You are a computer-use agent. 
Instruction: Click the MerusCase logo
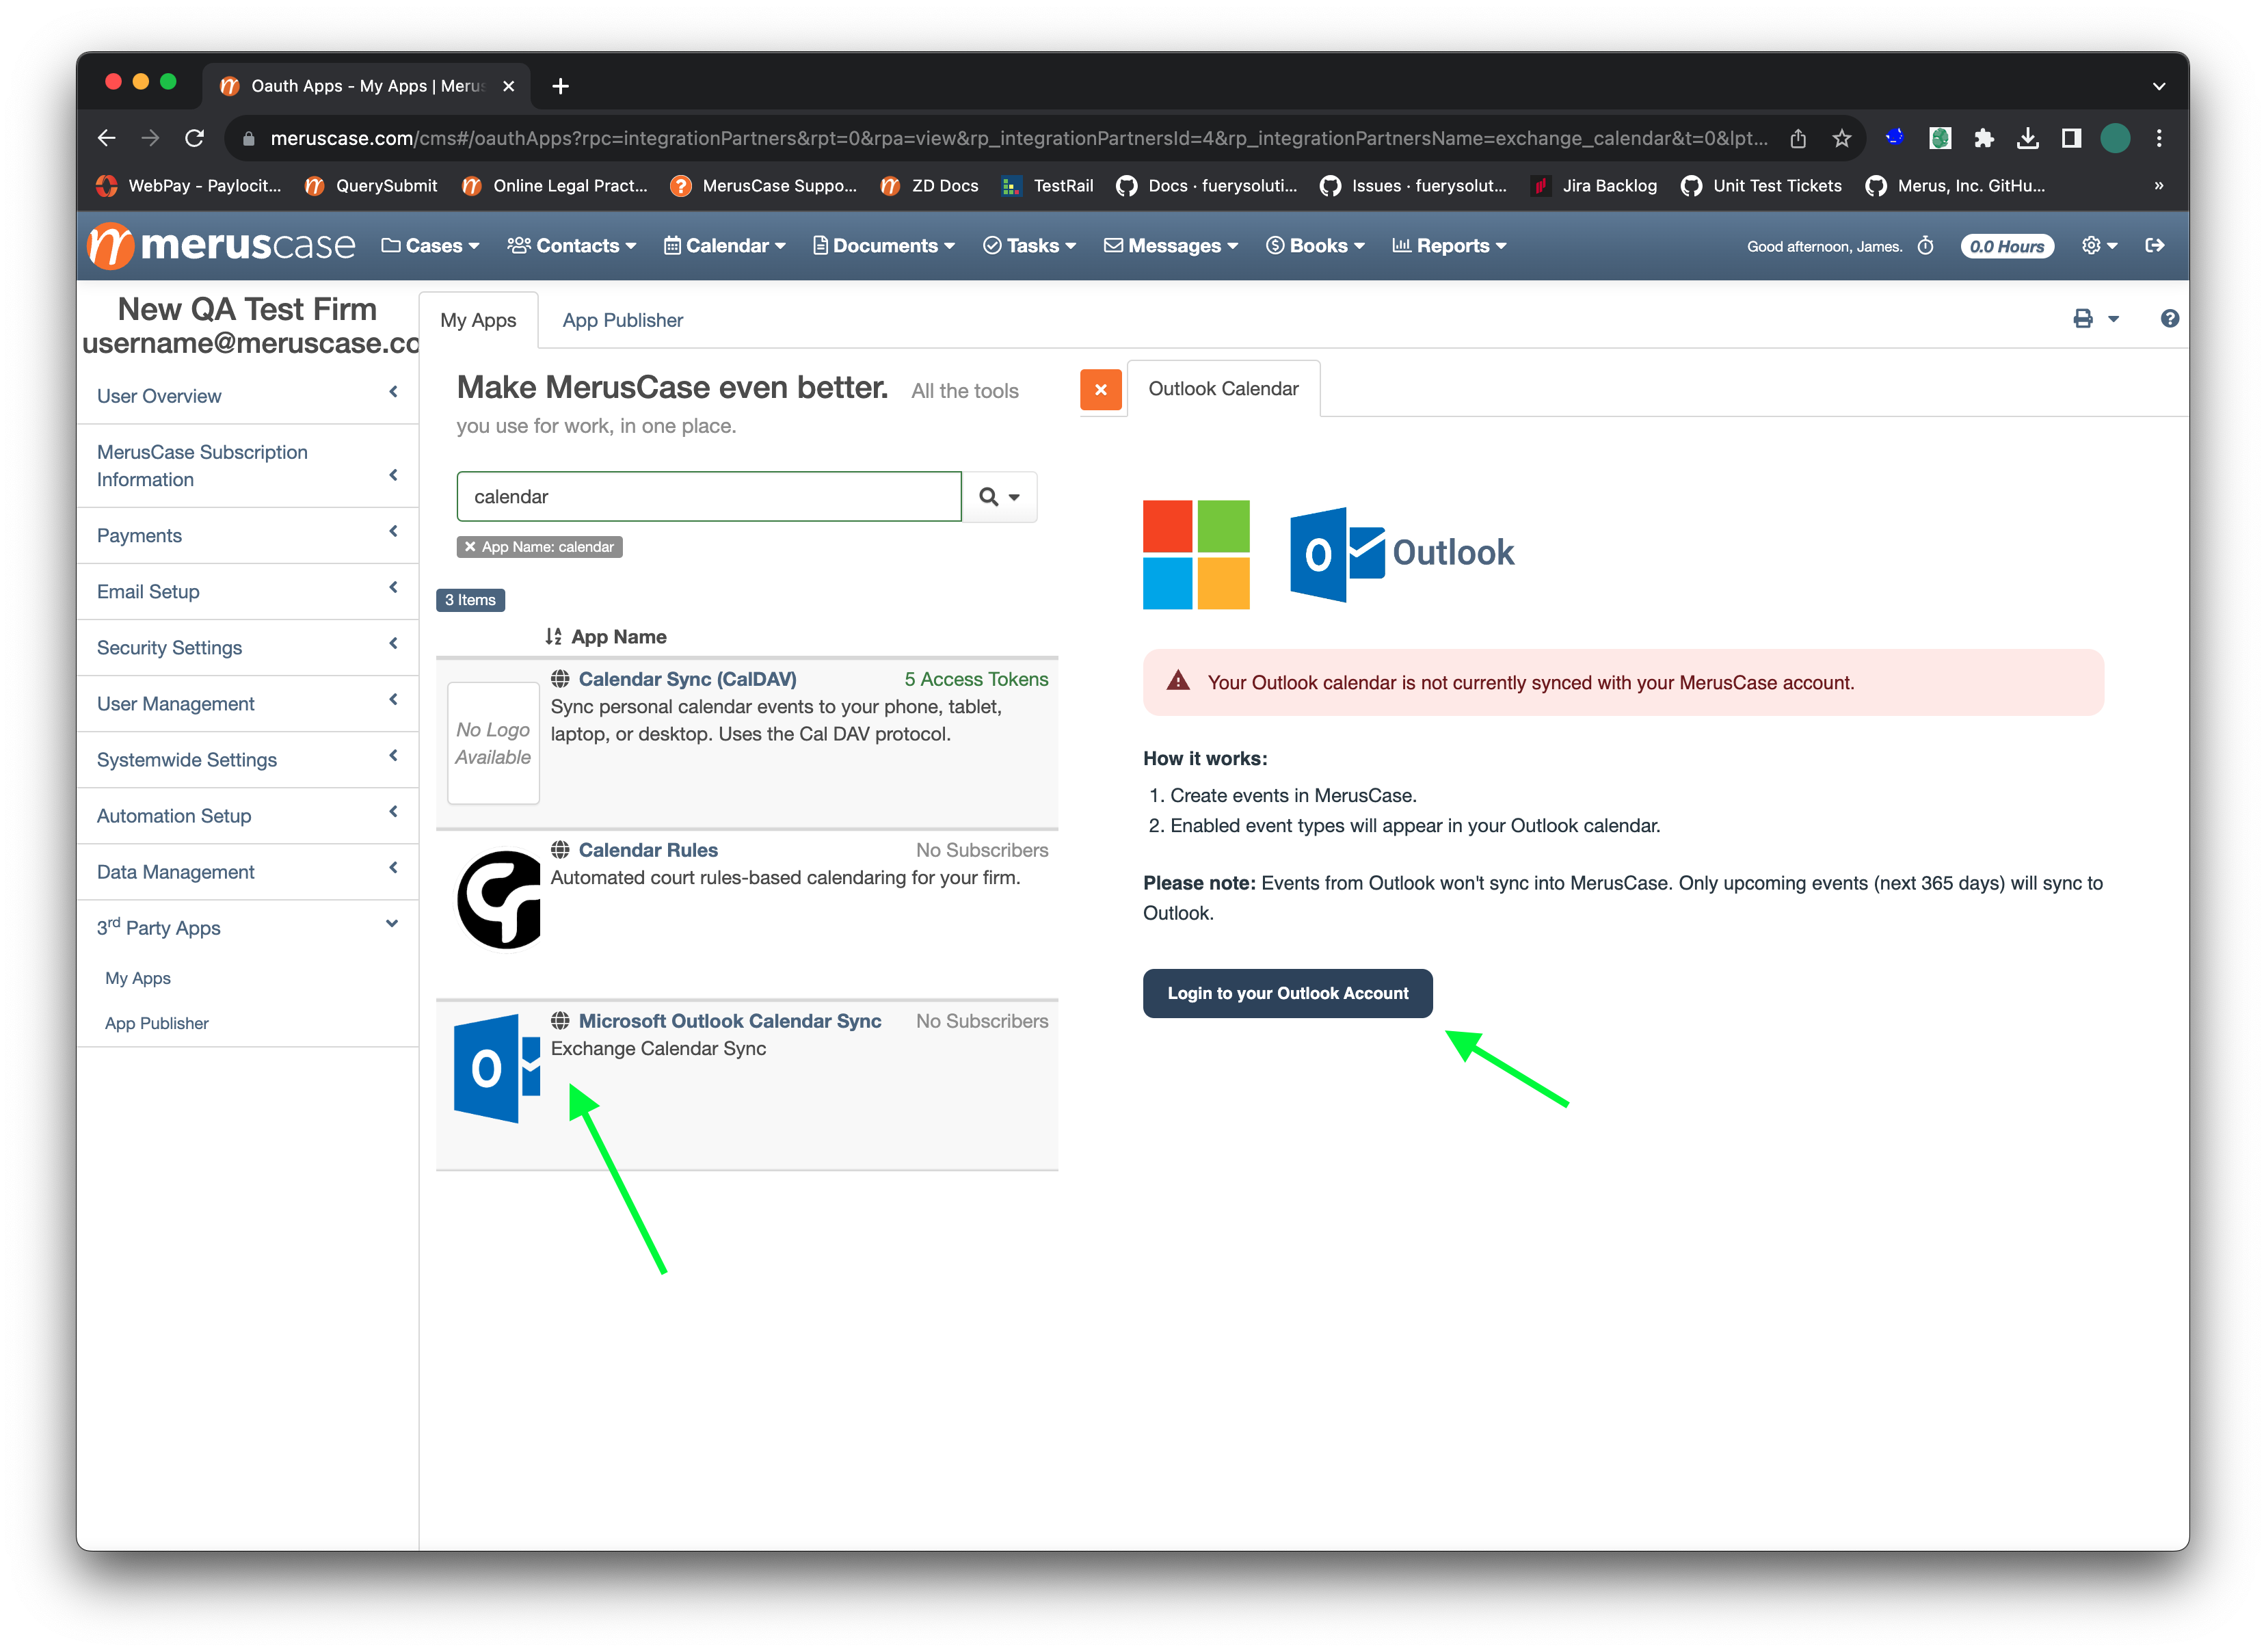coord(221,245)
